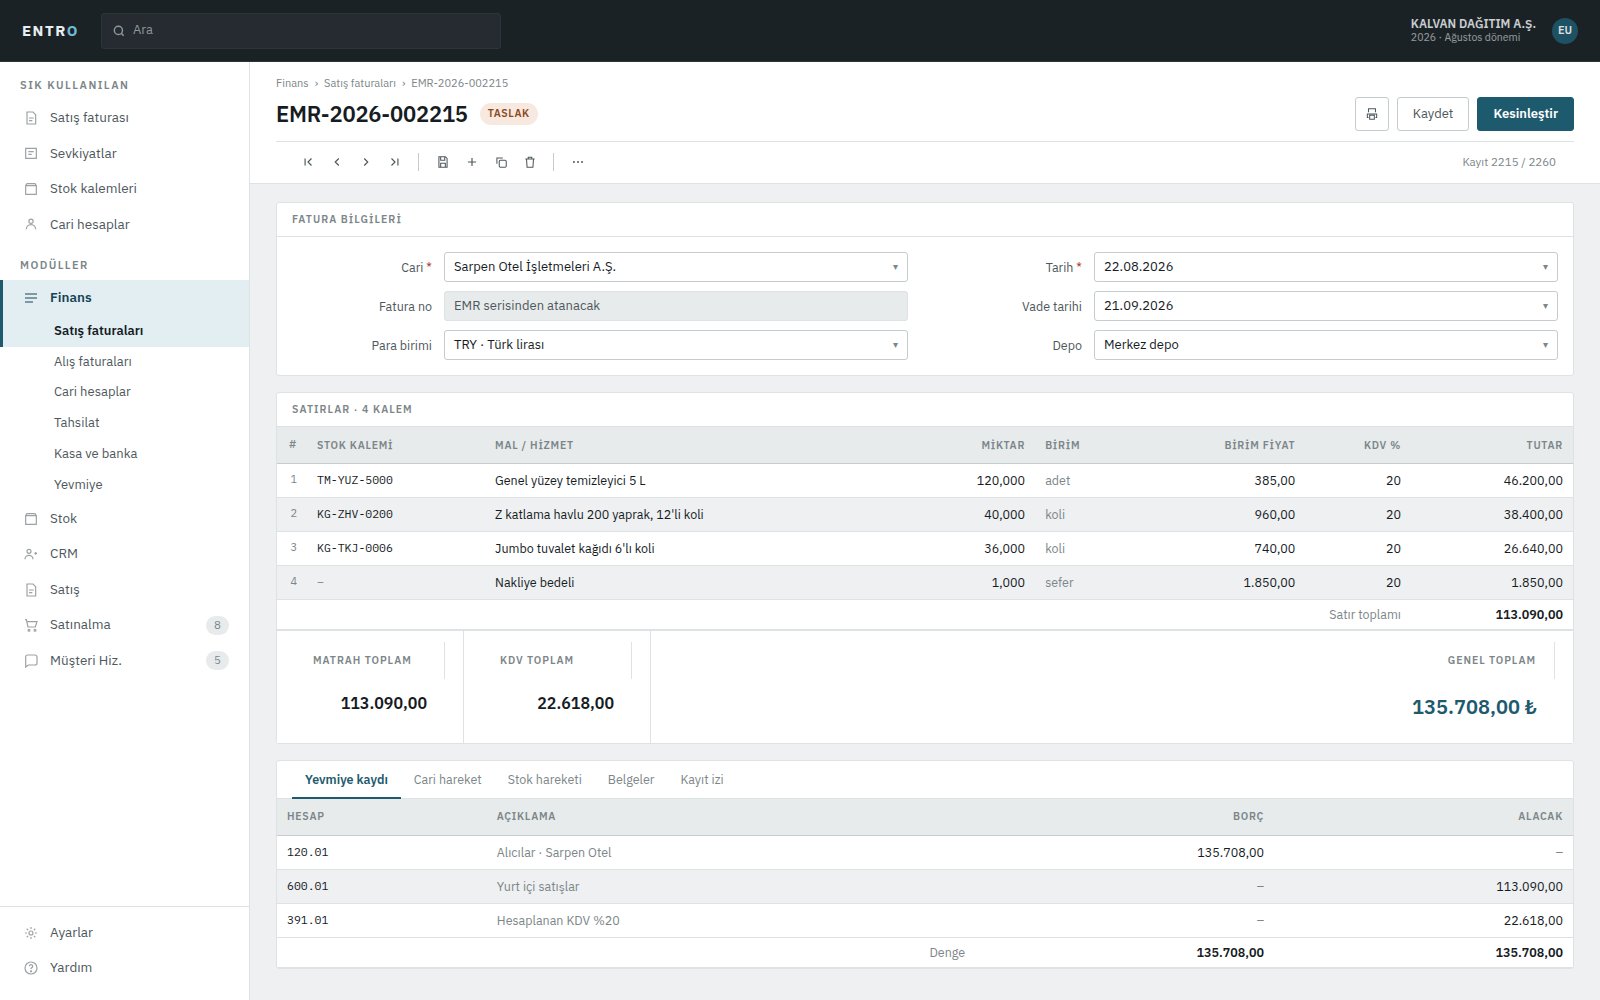Open Stok kalemleri shortcut
Image resolution: width=1600 pixels, height=1000 pixels.
click(x=124, y=188)
